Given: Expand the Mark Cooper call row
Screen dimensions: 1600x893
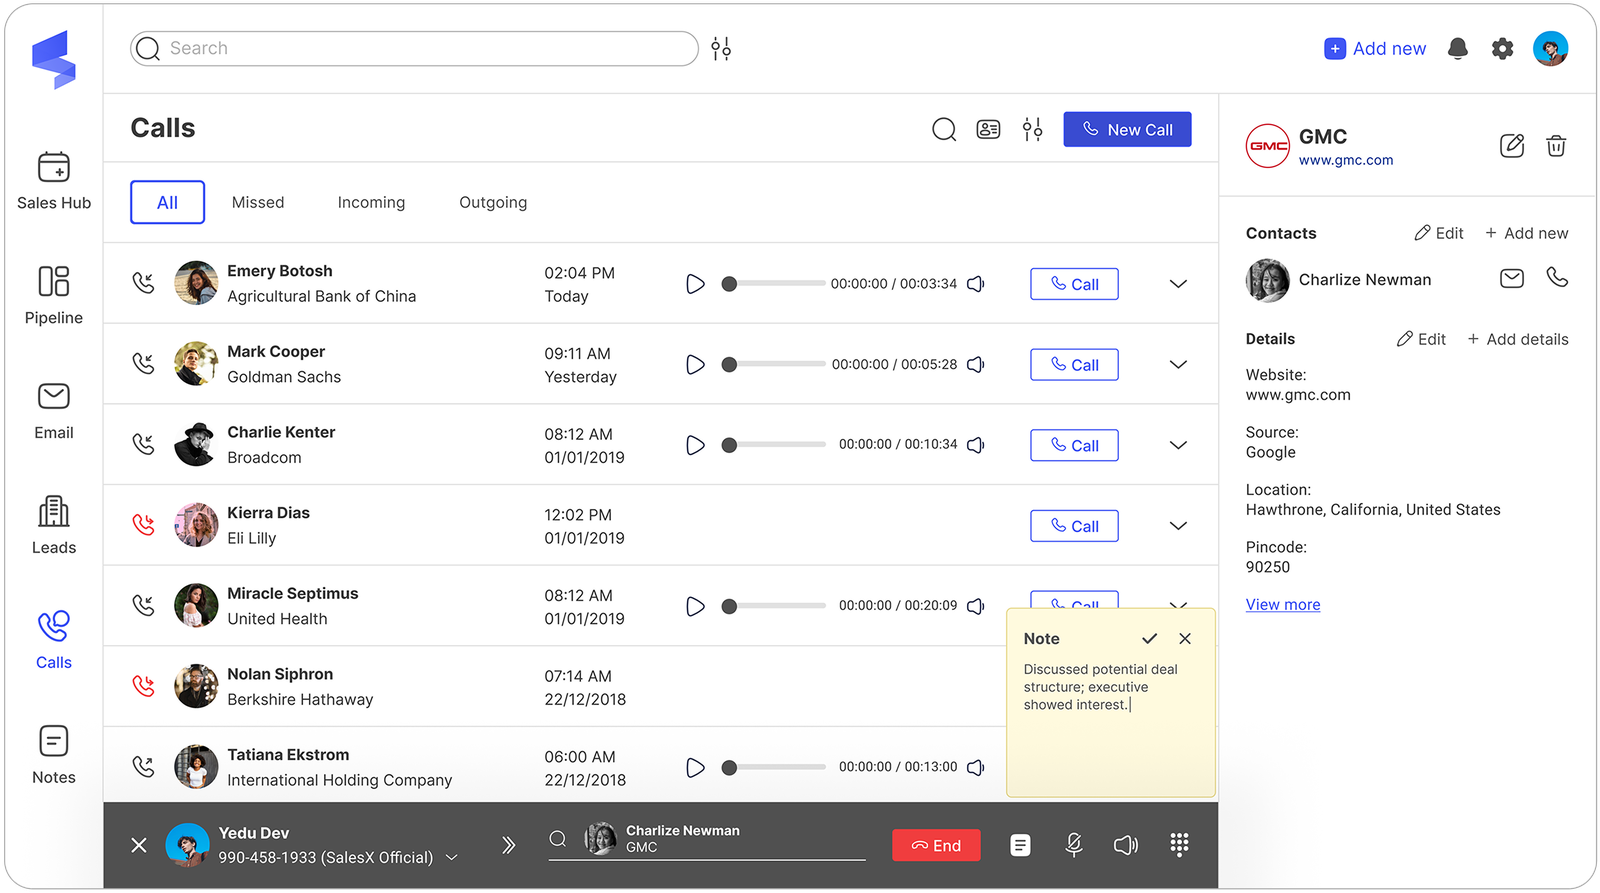Looking at the screenshot, I should pos(1178,365).
